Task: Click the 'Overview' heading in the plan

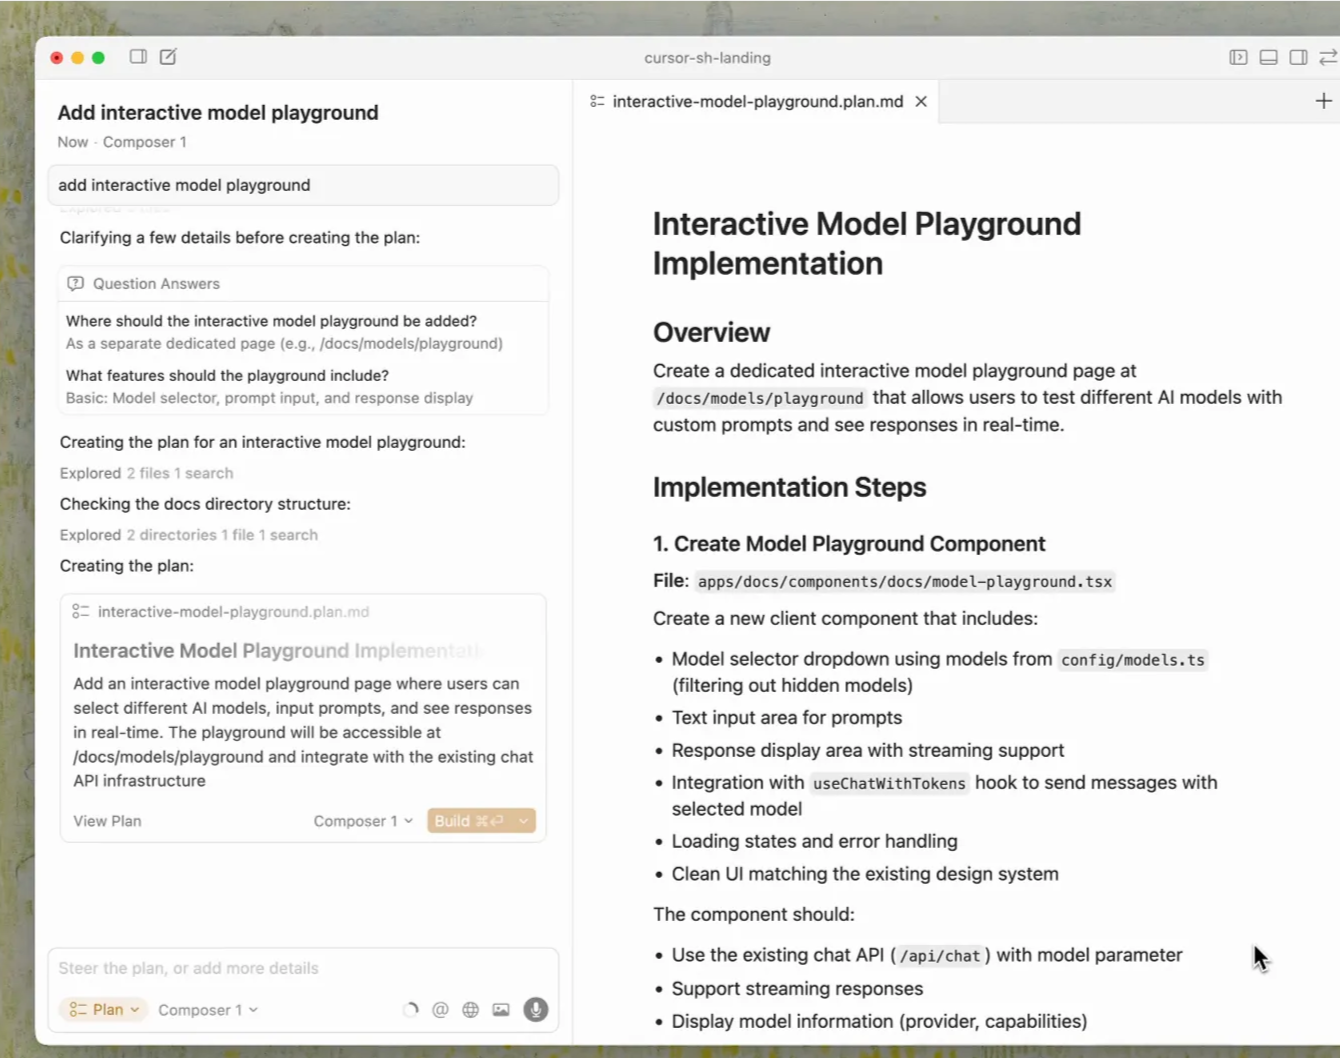Action: click(x=711, y=332)
